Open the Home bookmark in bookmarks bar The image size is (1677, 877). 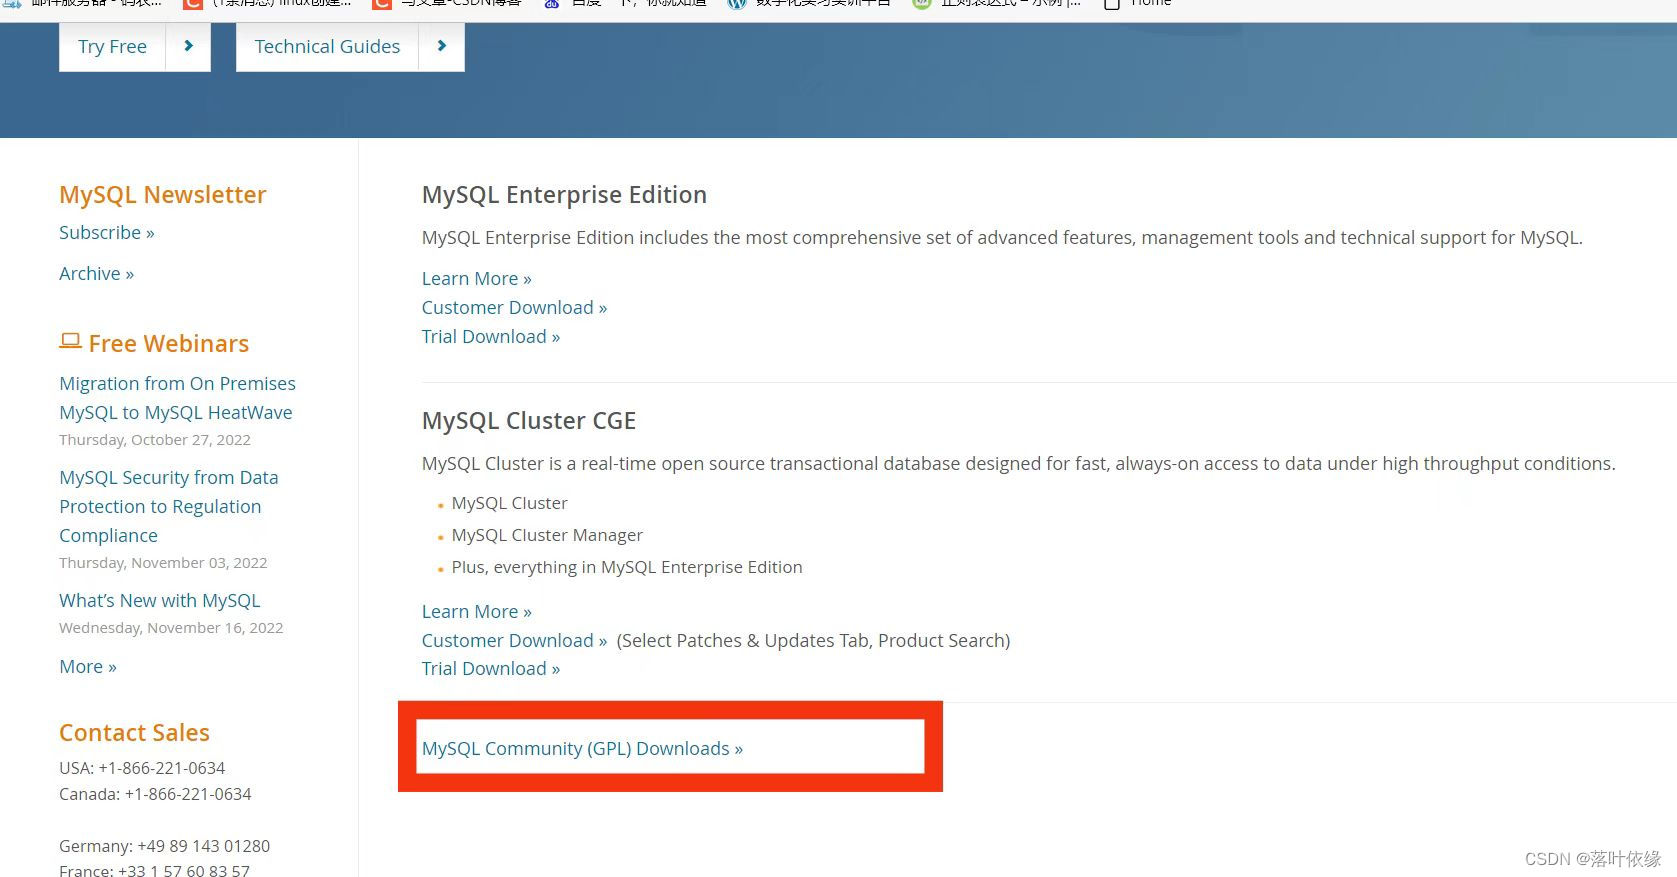pyautogui.click(x=1138, y=3)
